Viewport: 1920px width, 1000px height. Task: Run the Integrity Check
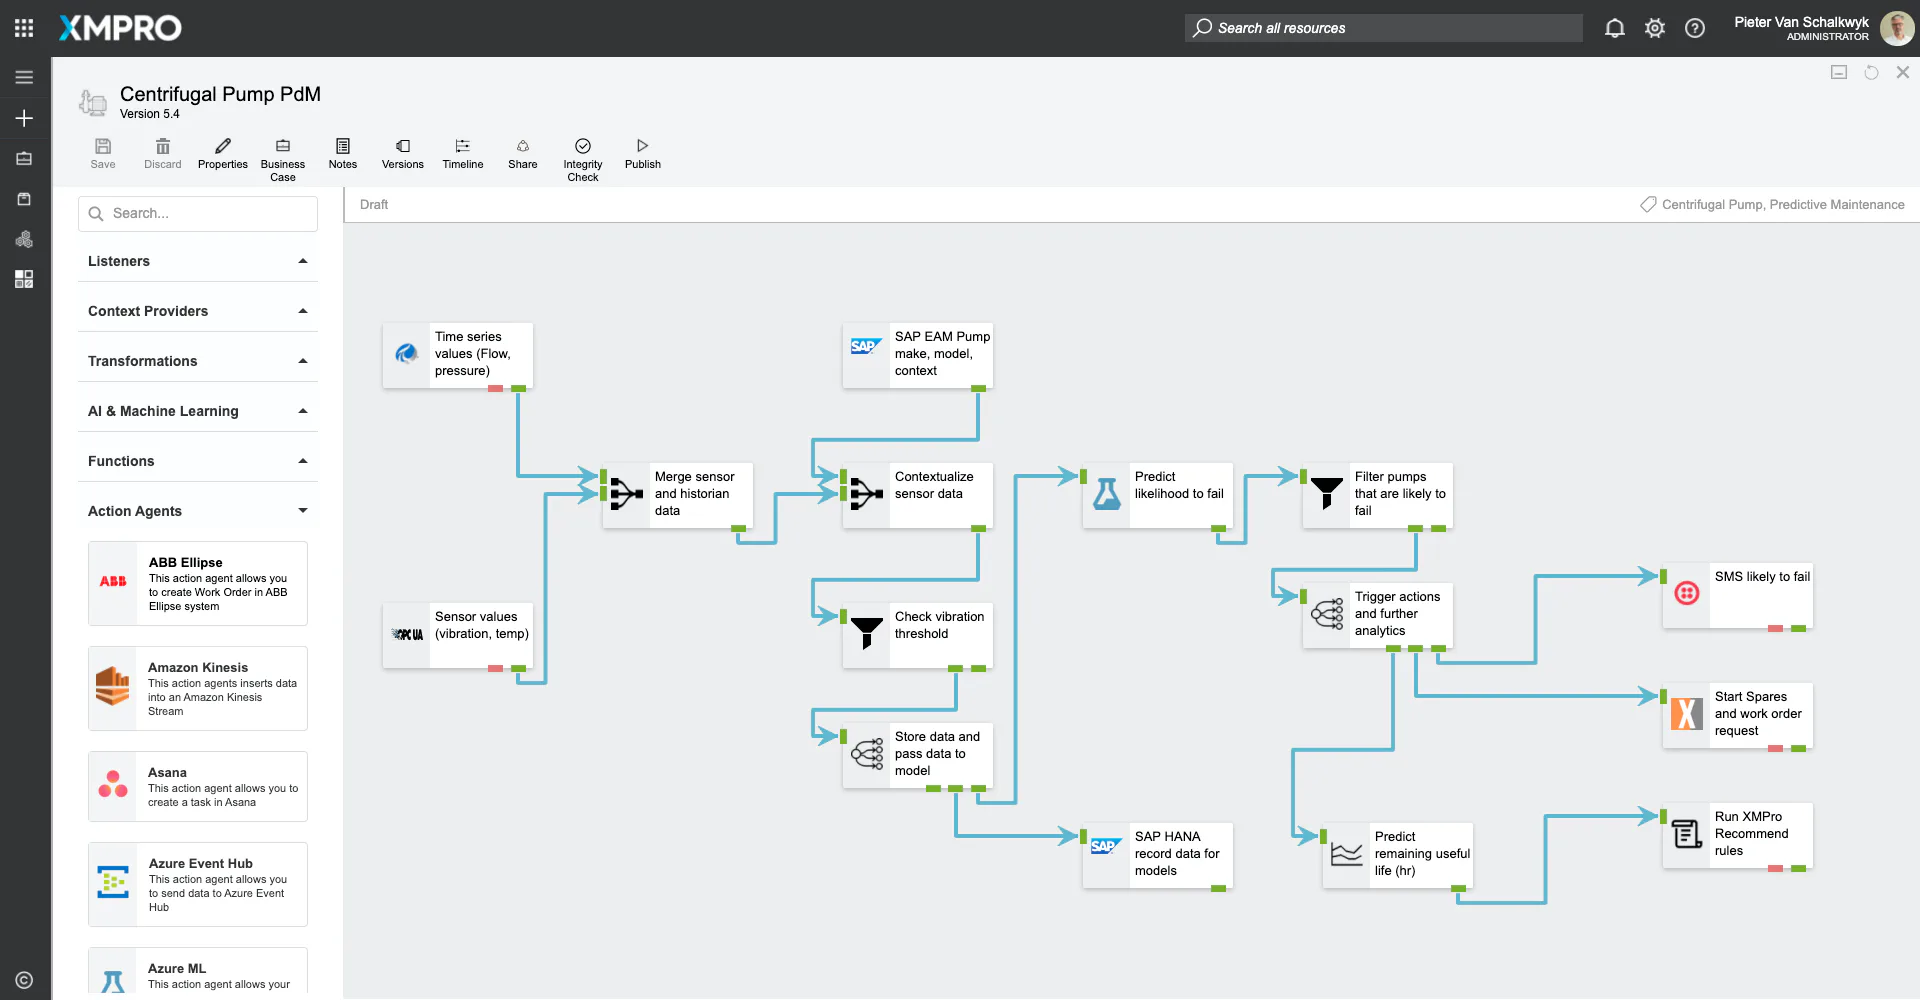[x=583, y=160]
